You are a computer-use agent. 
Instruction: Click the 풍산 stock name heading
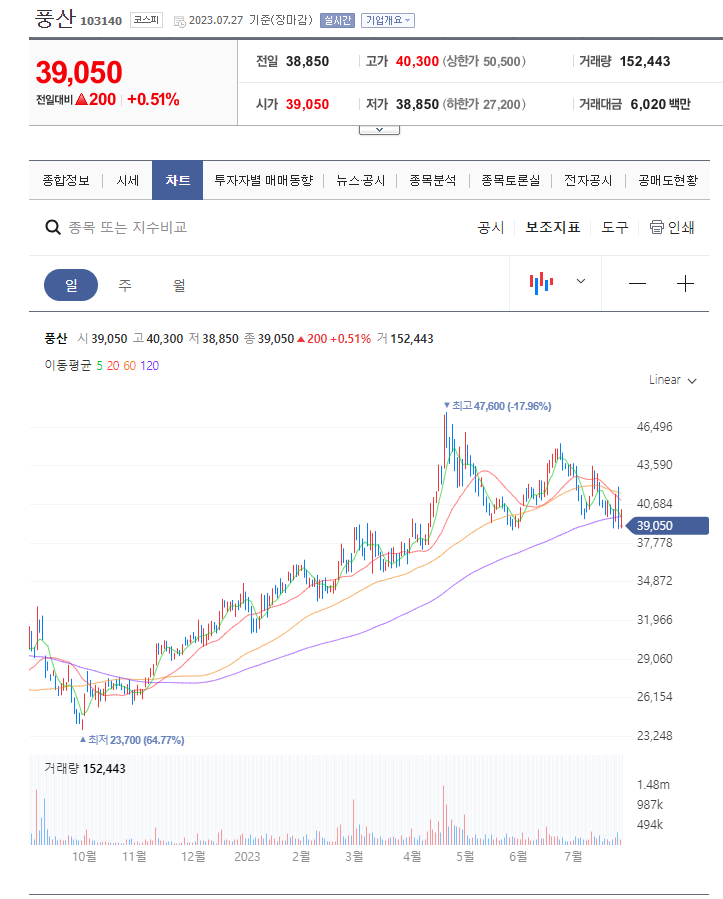(x=55, y=18)
